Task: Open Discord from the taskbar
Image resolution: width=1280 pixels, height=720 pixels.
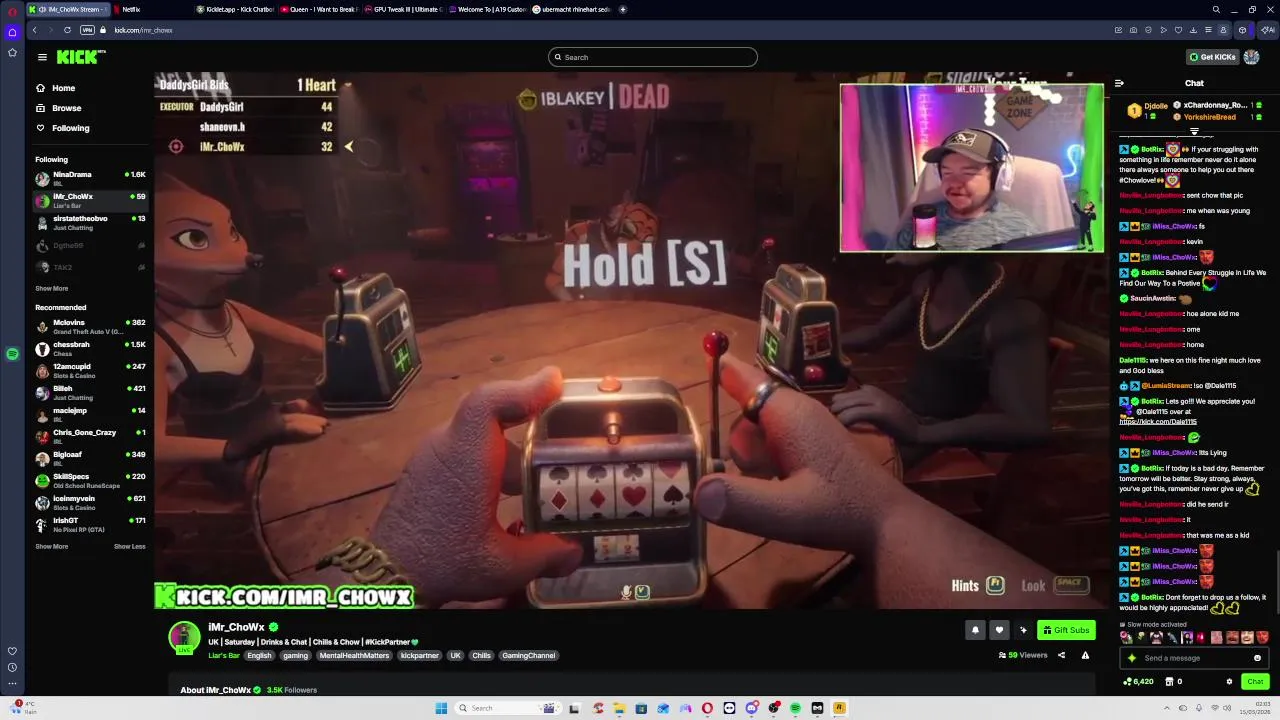Action: [751, 708]
